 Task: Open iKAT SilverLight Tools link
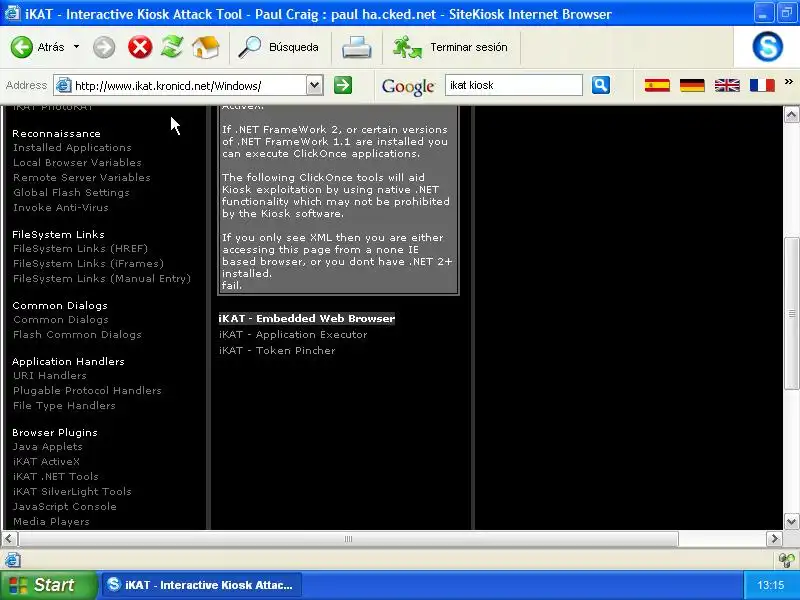coord(72,491)
